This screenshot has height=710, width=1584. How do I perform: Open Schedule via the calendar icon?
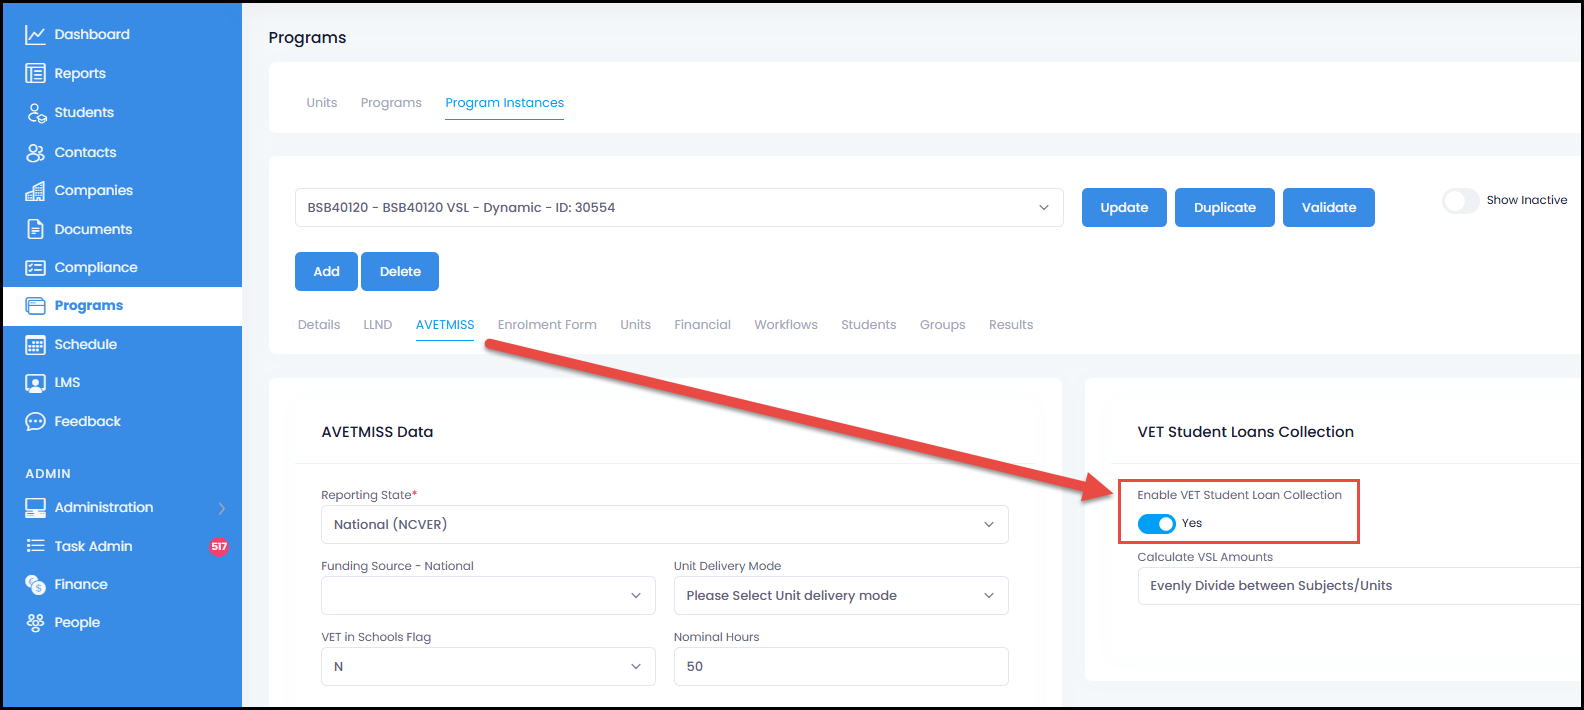(35, 345)
